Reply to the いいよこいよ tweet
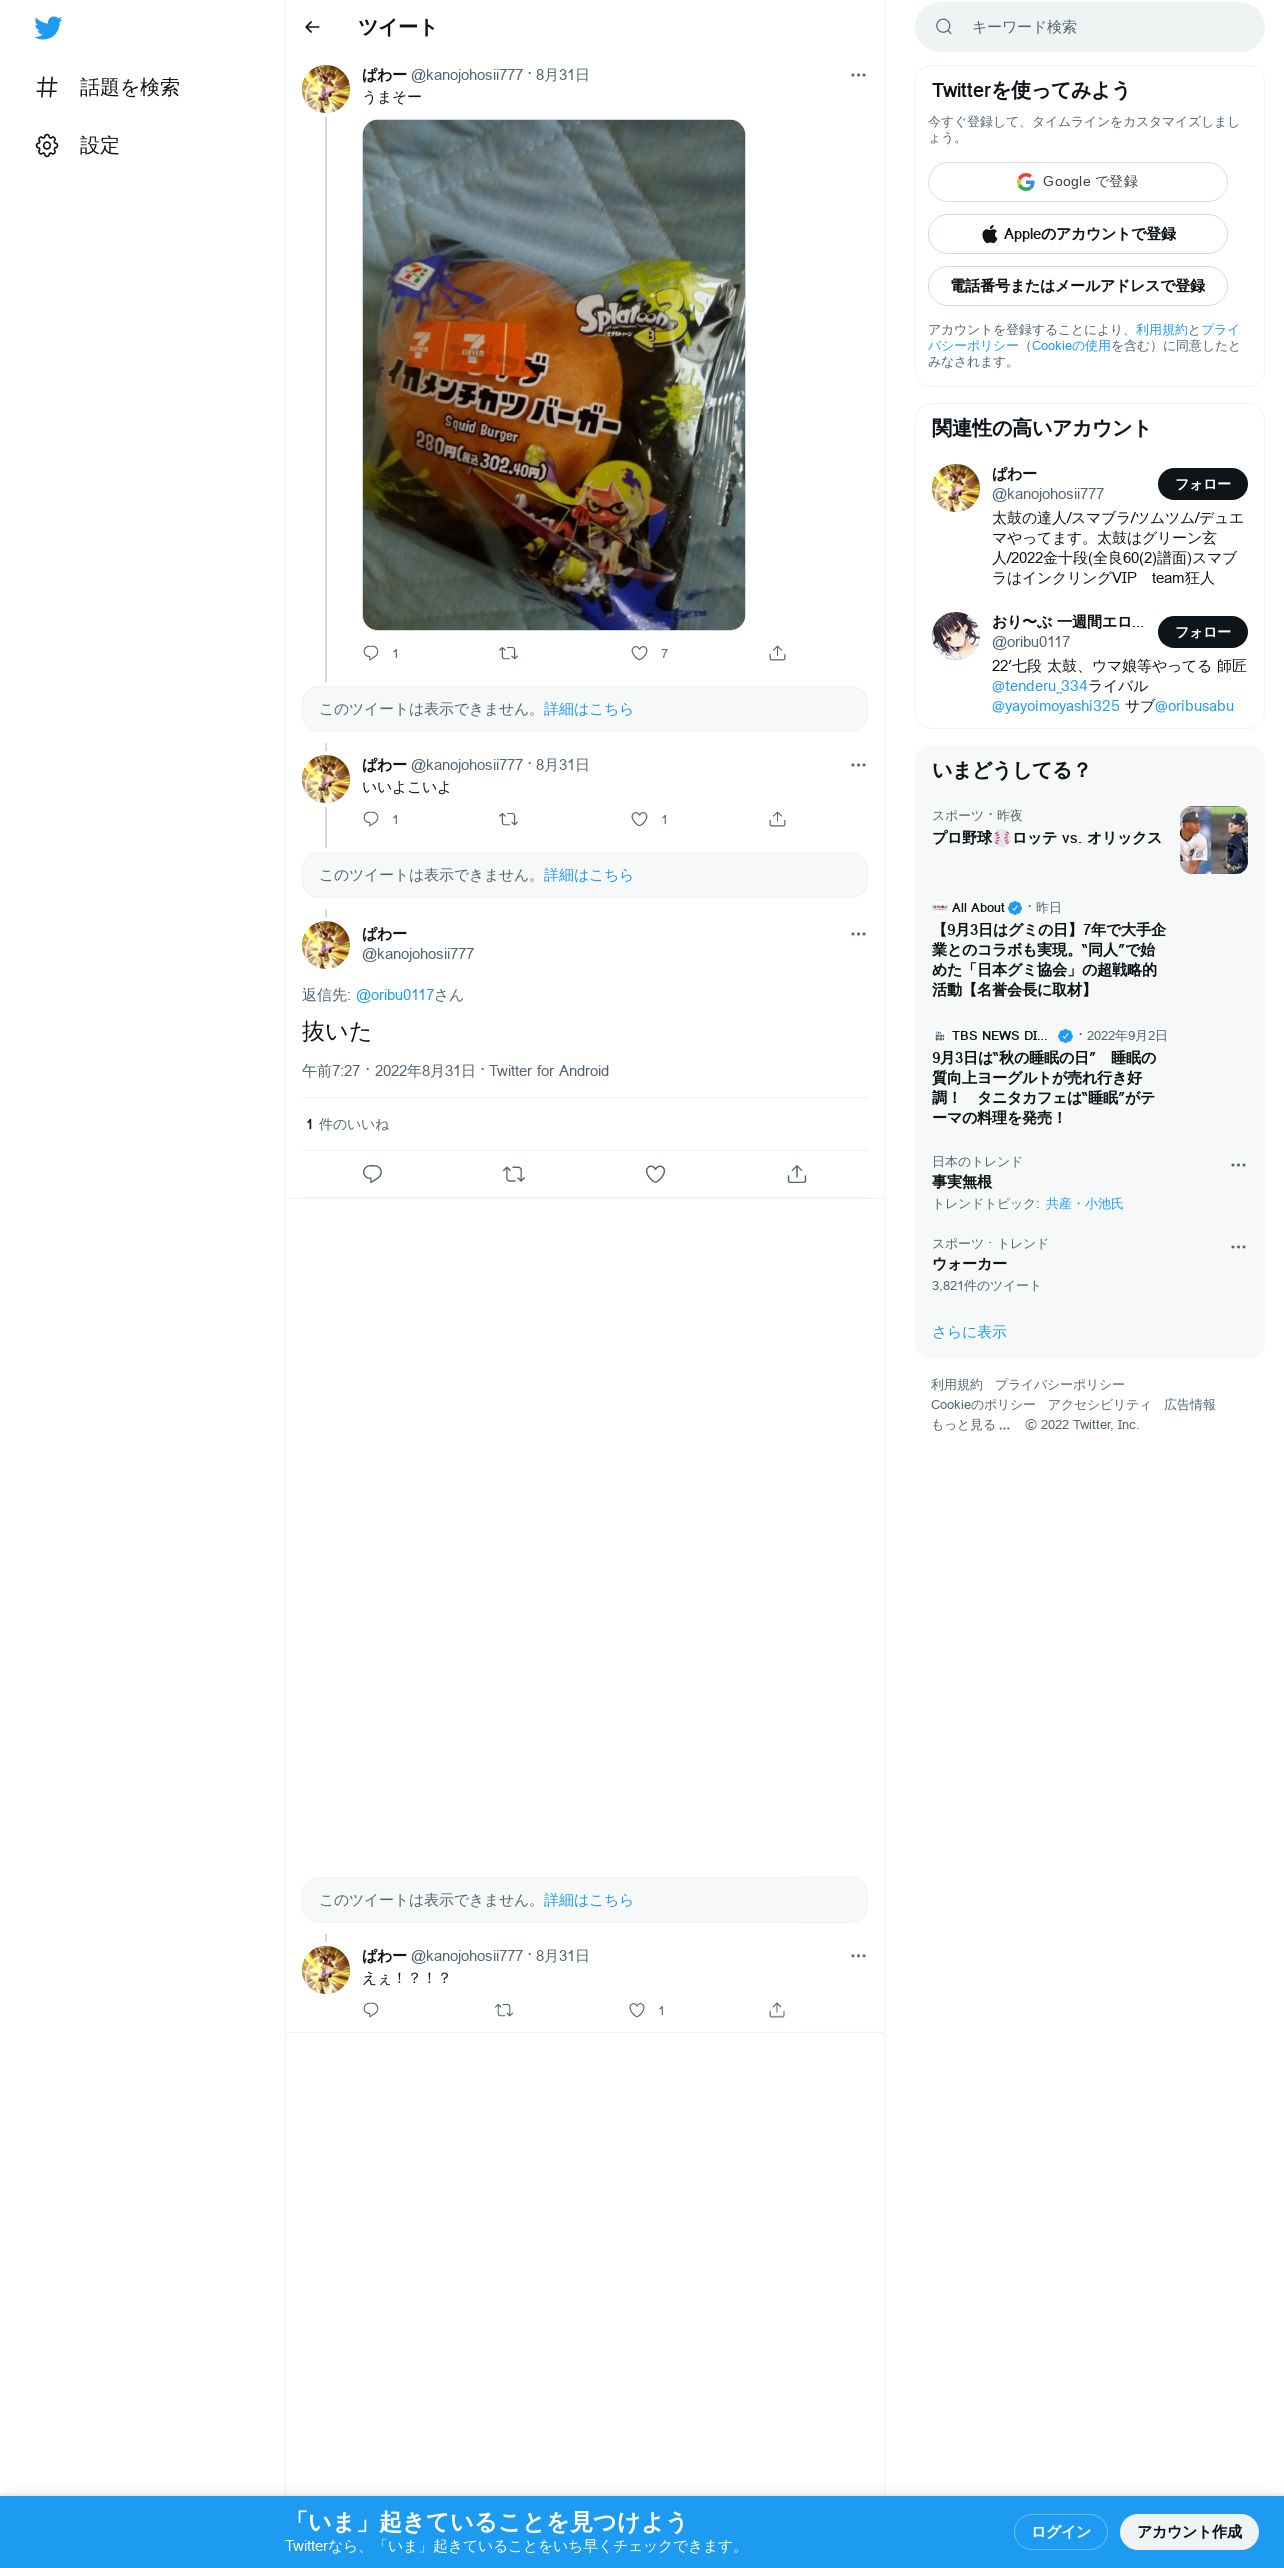Viewport: 1284px width, 2568px height. click(371, 819)
